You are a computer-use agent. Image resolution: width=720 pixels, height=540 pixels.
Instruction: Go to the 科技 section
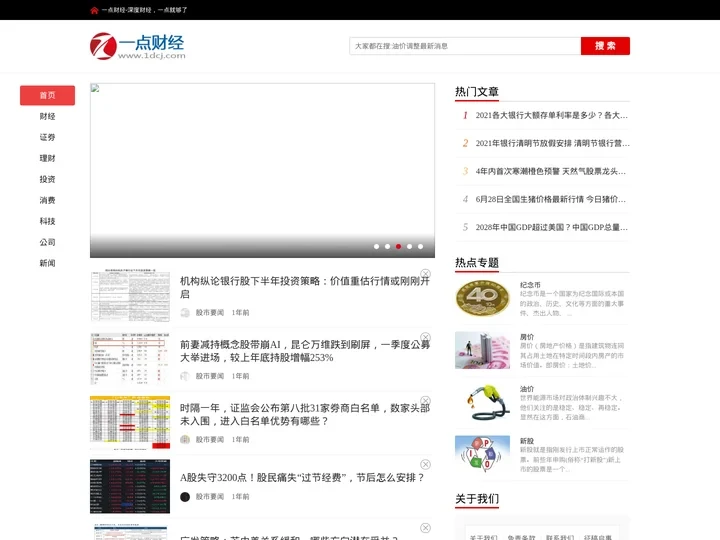click(x=47, y=221)
